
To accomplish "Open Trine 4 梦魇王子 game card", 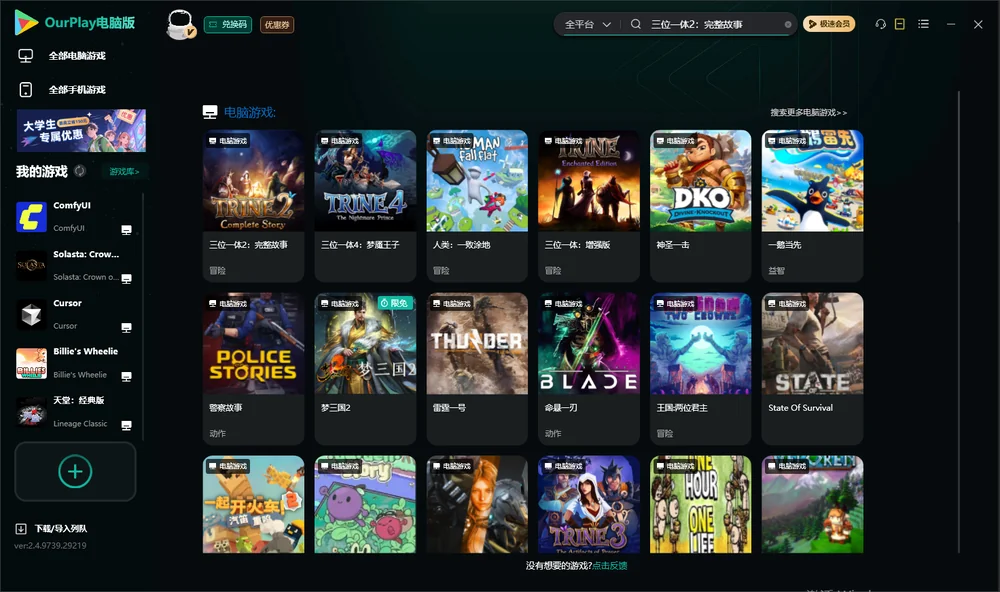I will [365, 205].
